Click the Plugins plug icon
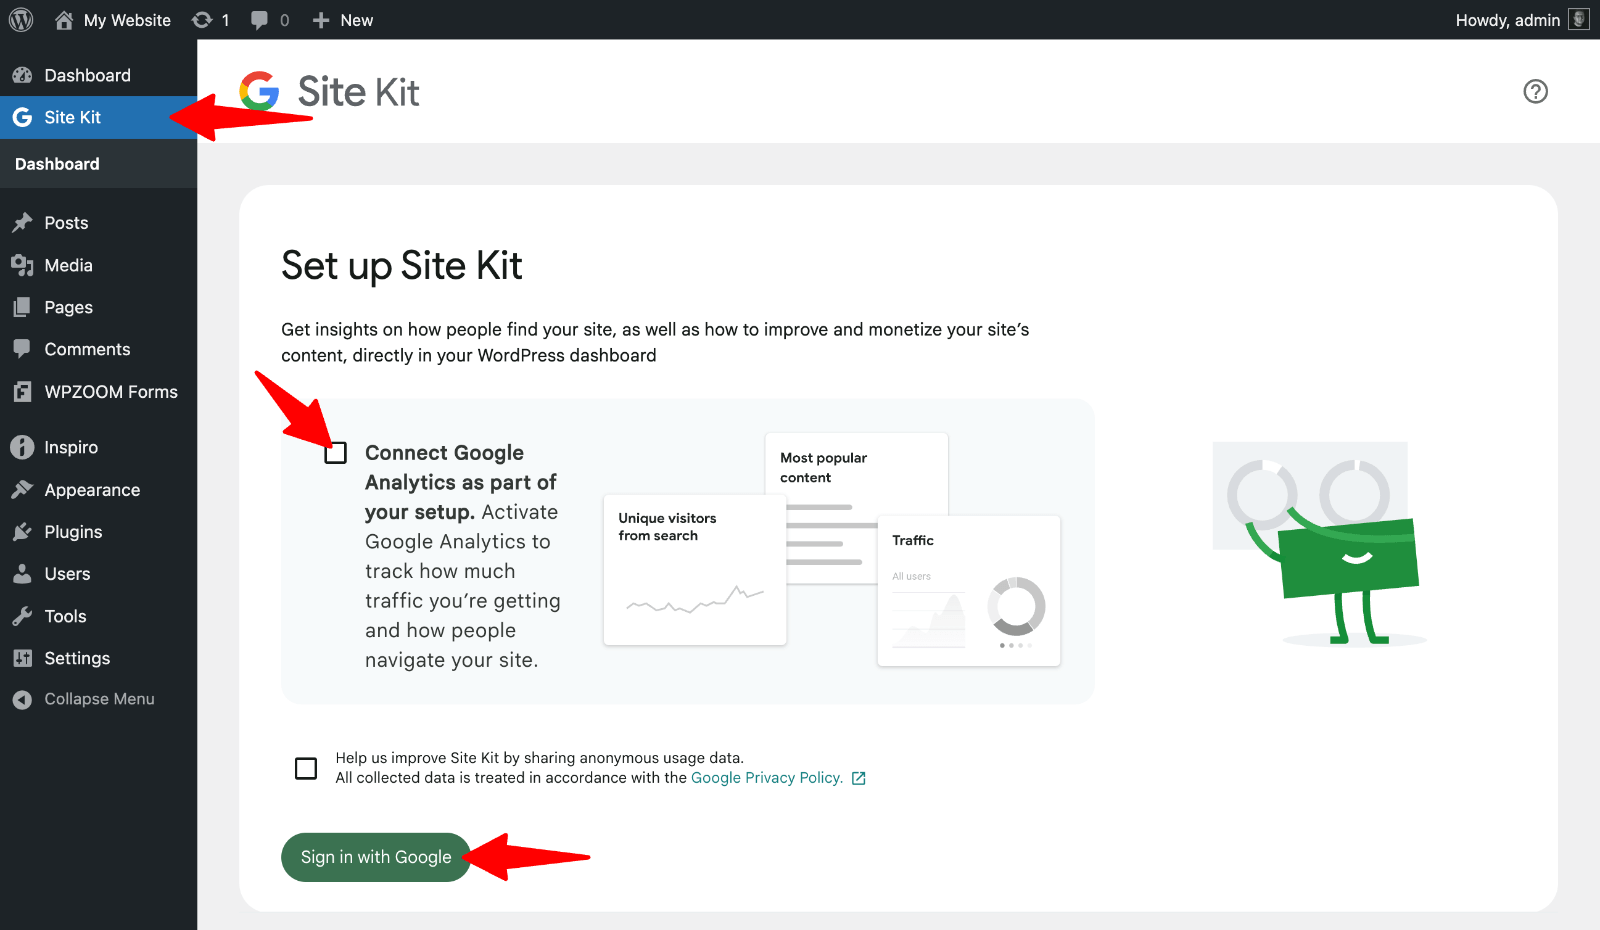The width and height of the screenshot is (1600, 930). click(x=22, y=532)
